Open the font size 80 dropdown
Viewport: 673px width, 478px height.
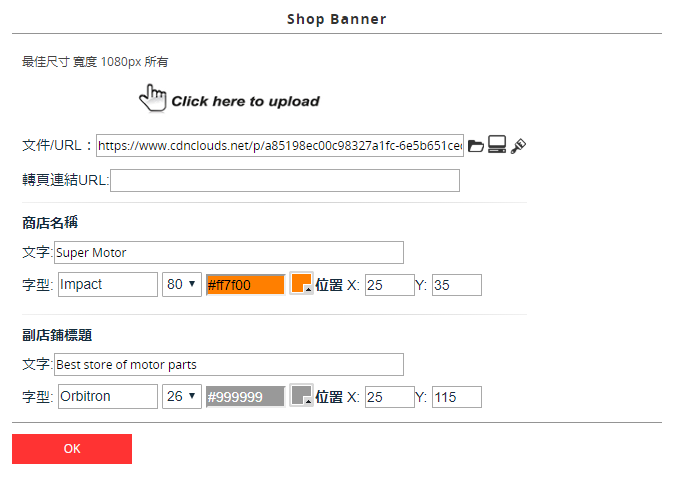coord(182,284)
